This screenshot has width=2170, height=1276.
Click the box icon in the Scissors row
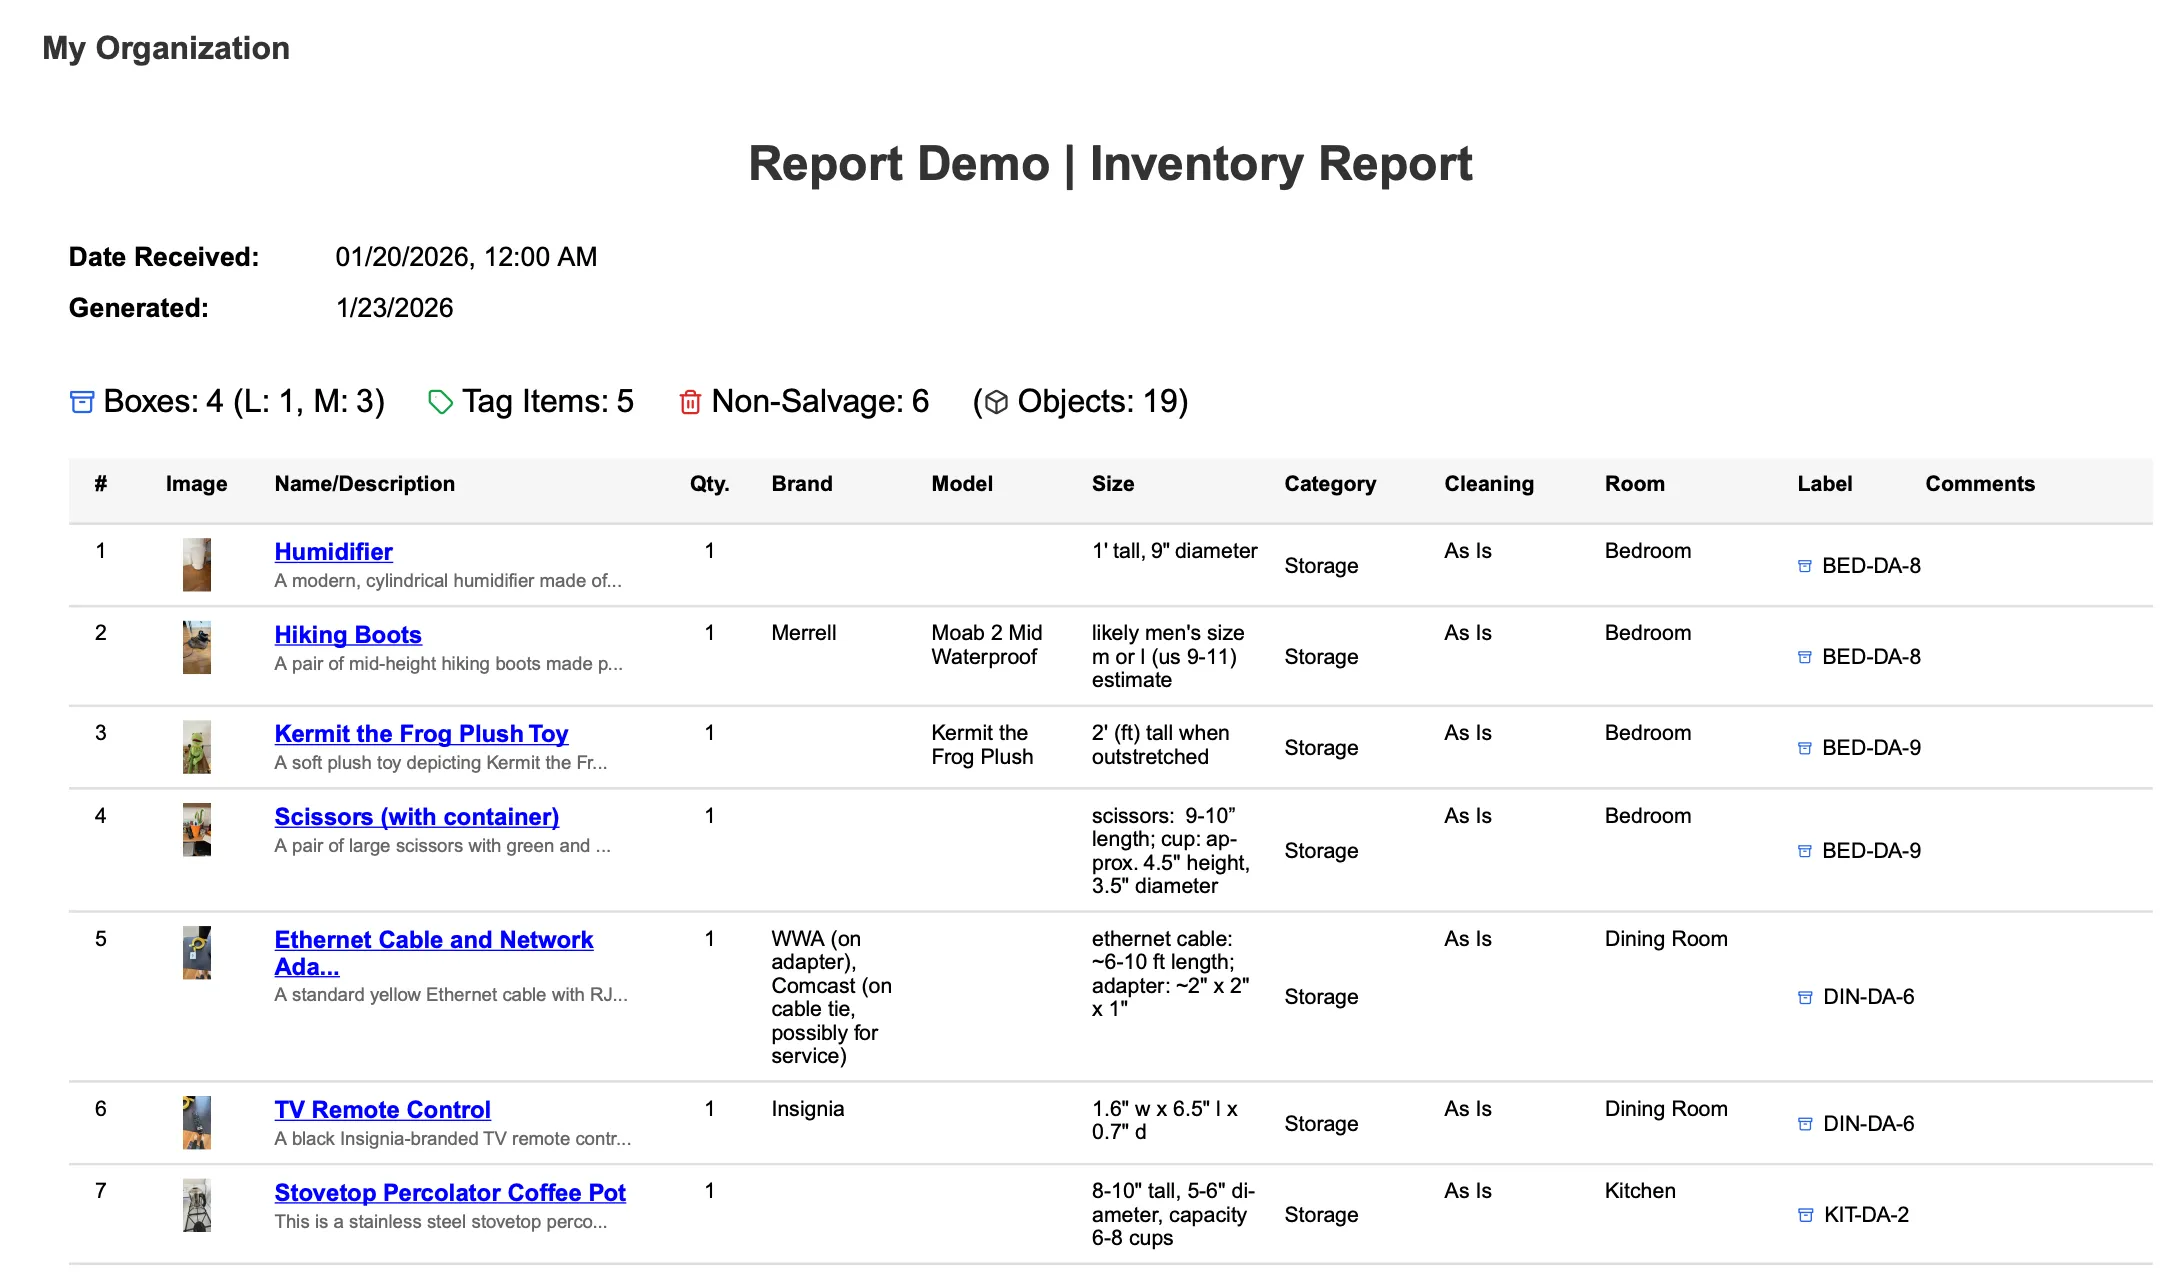(1805, 851)
